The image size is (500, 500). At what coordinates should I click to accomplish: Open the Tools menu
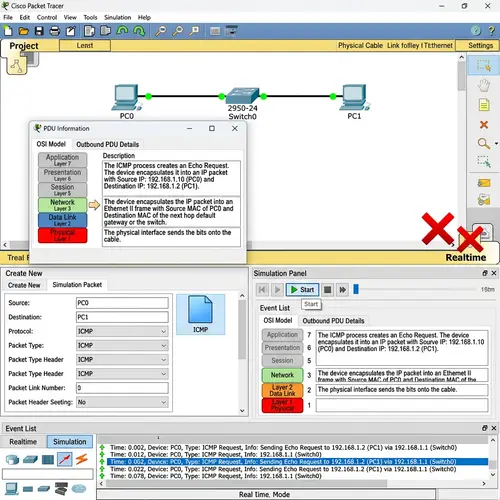tap(90, 17)
